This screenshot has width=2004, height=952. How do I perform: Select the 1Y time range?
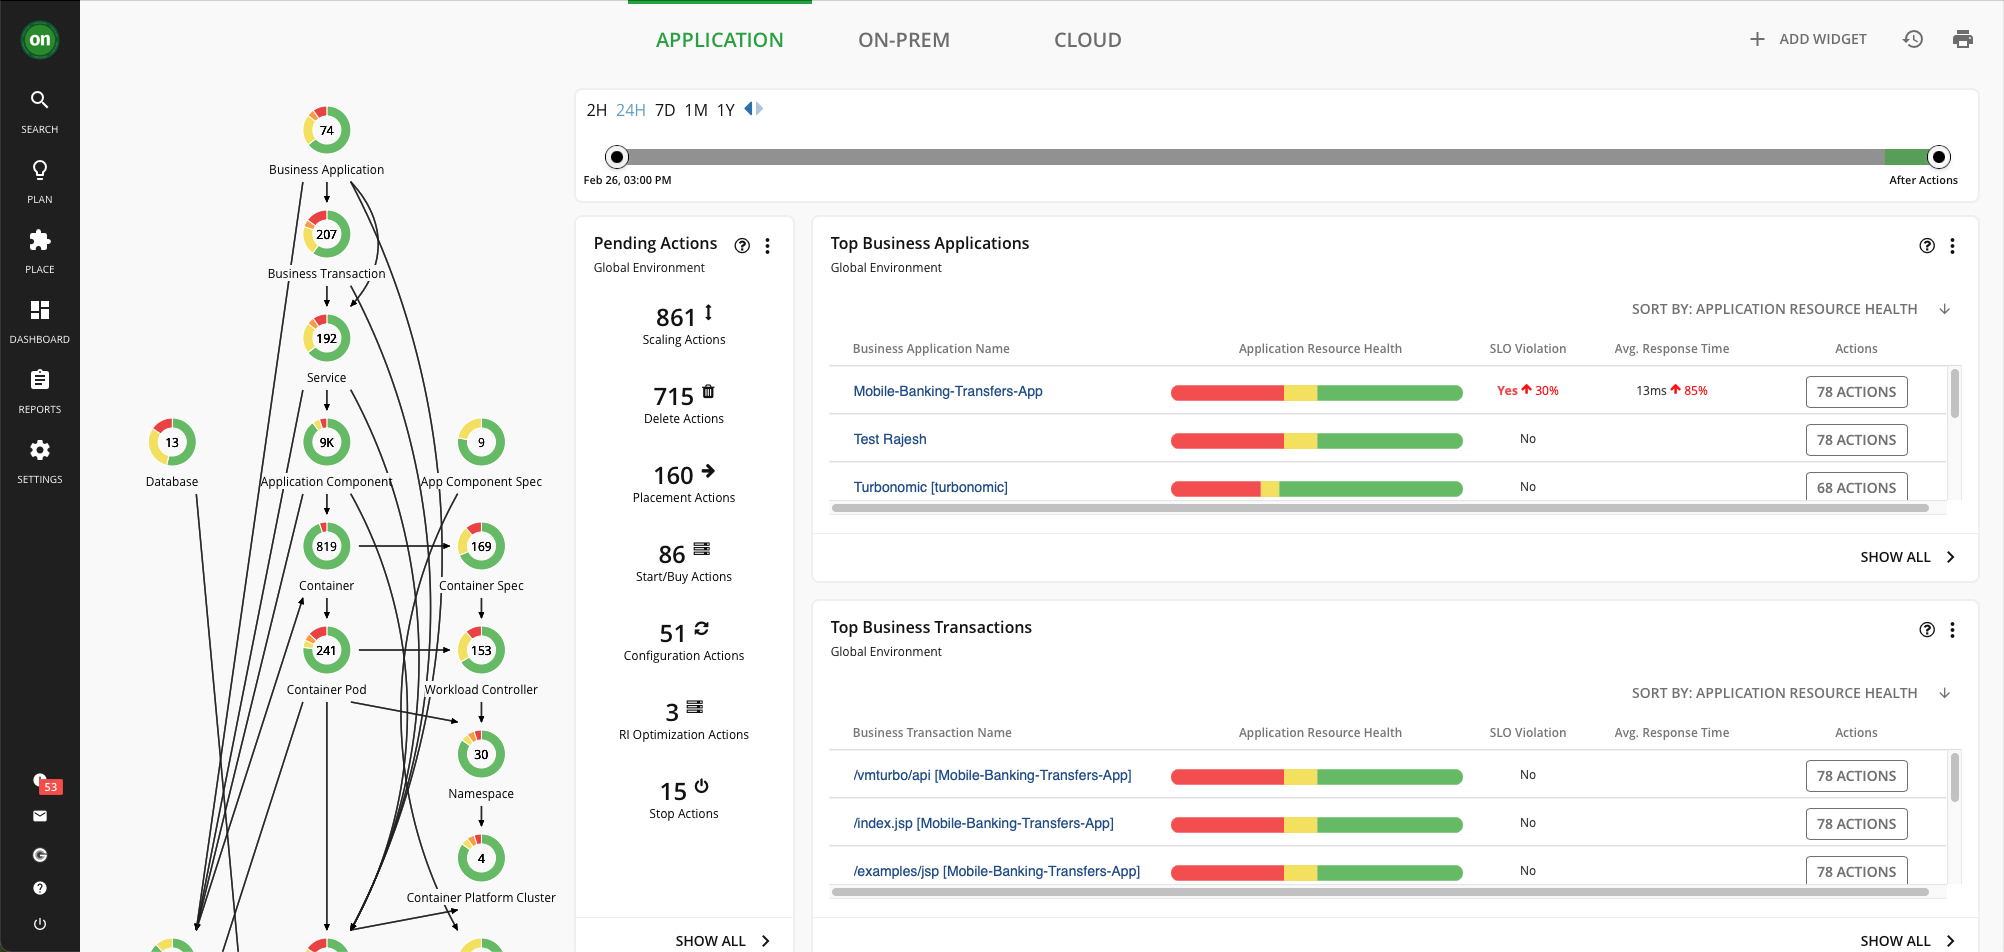click(726, 110)
